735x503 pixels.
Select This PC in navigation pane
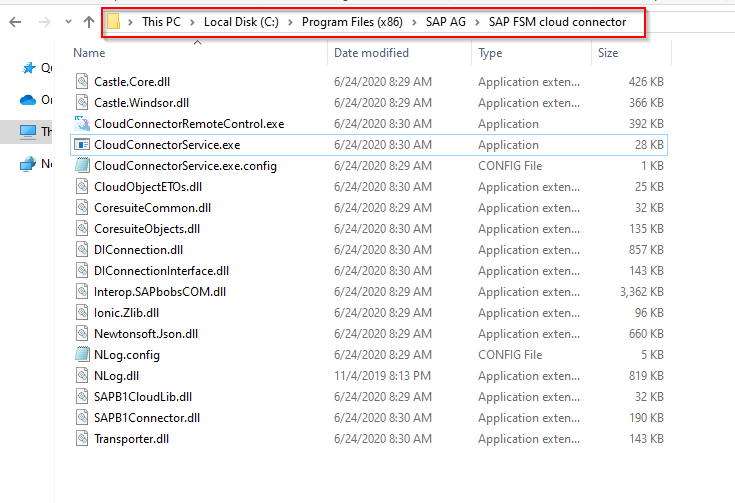point(37,132)
